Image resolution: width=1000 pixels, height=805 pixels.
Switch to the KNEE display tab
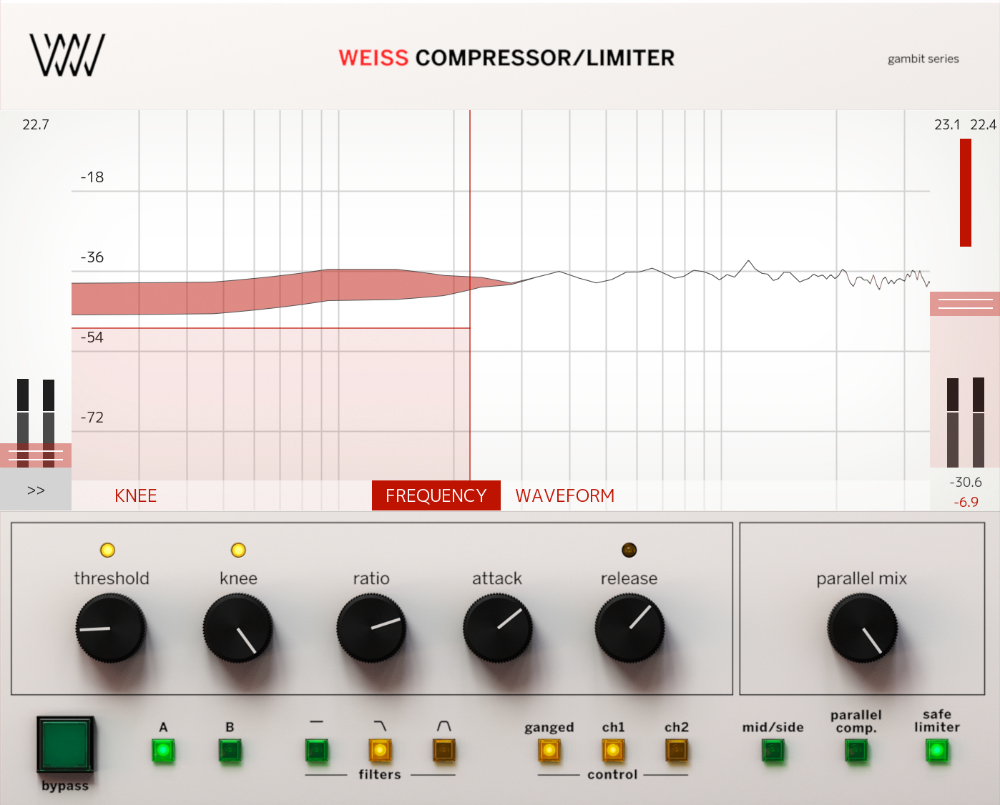(136, 495)
